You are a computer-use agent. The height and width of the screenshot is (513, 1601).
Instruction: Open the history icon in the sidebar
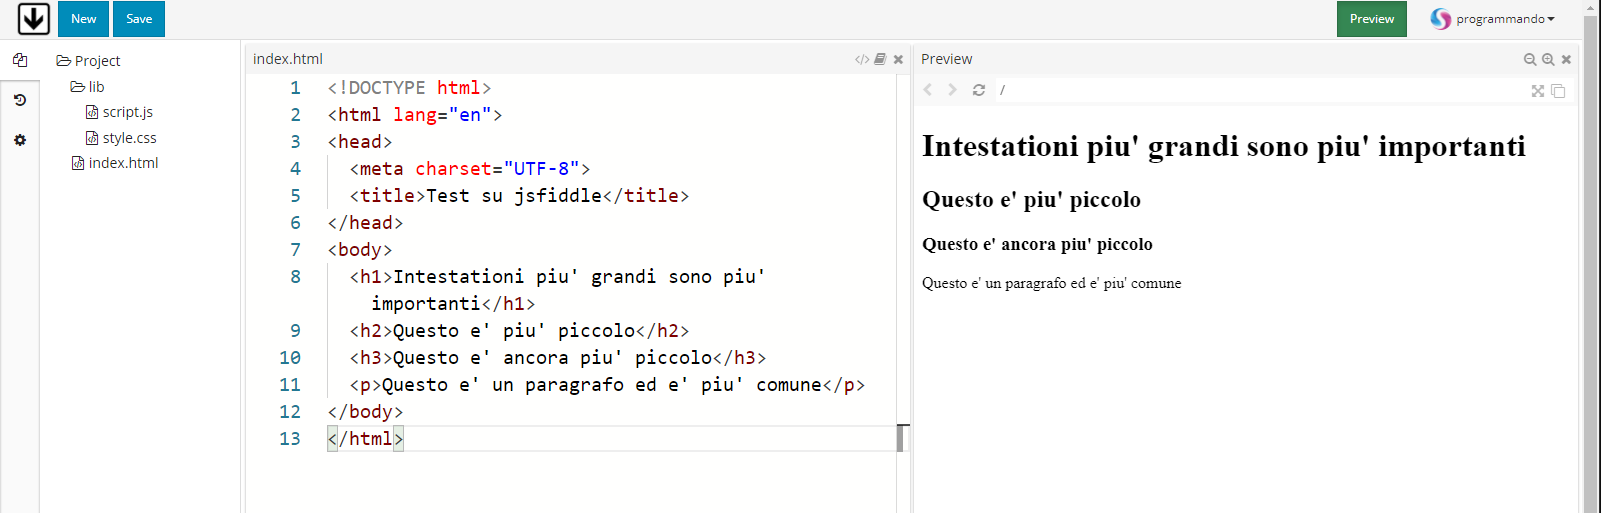20,100
